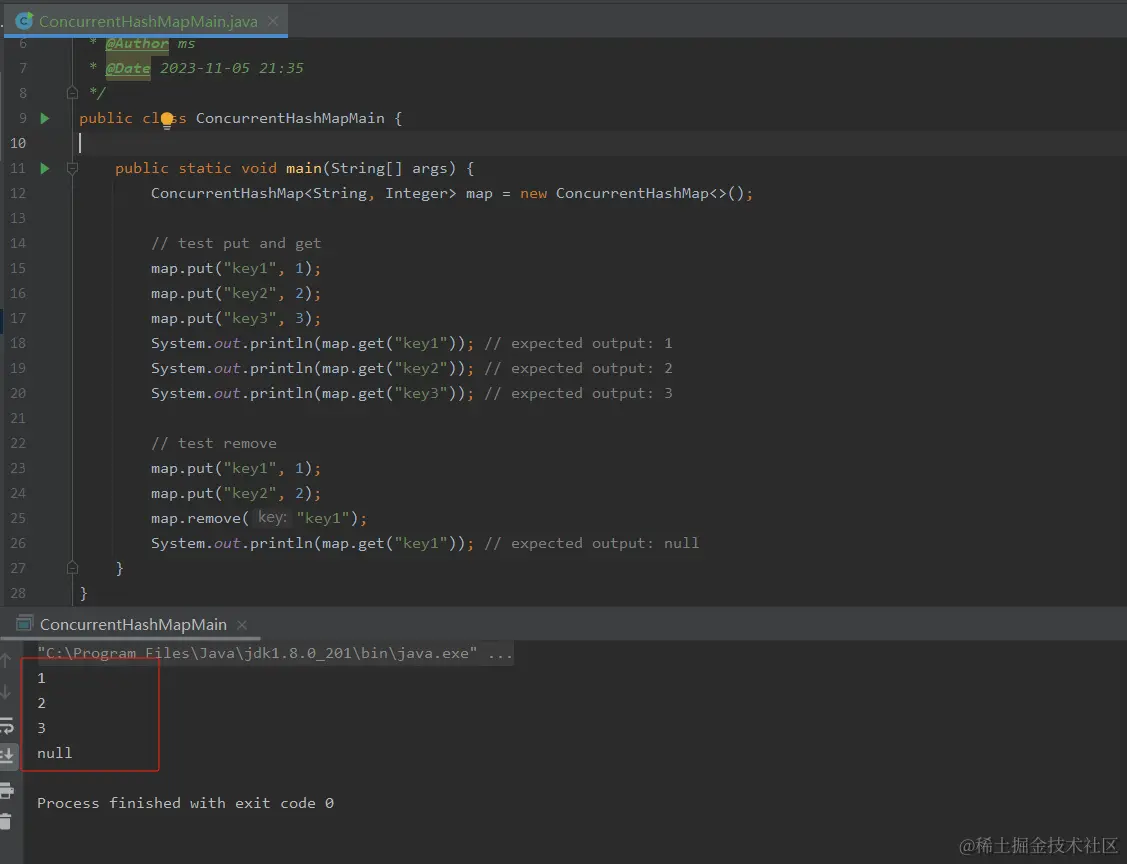
Task: Click class name ConcurrentHashMapMain on line 9
Action: [290, 118]
